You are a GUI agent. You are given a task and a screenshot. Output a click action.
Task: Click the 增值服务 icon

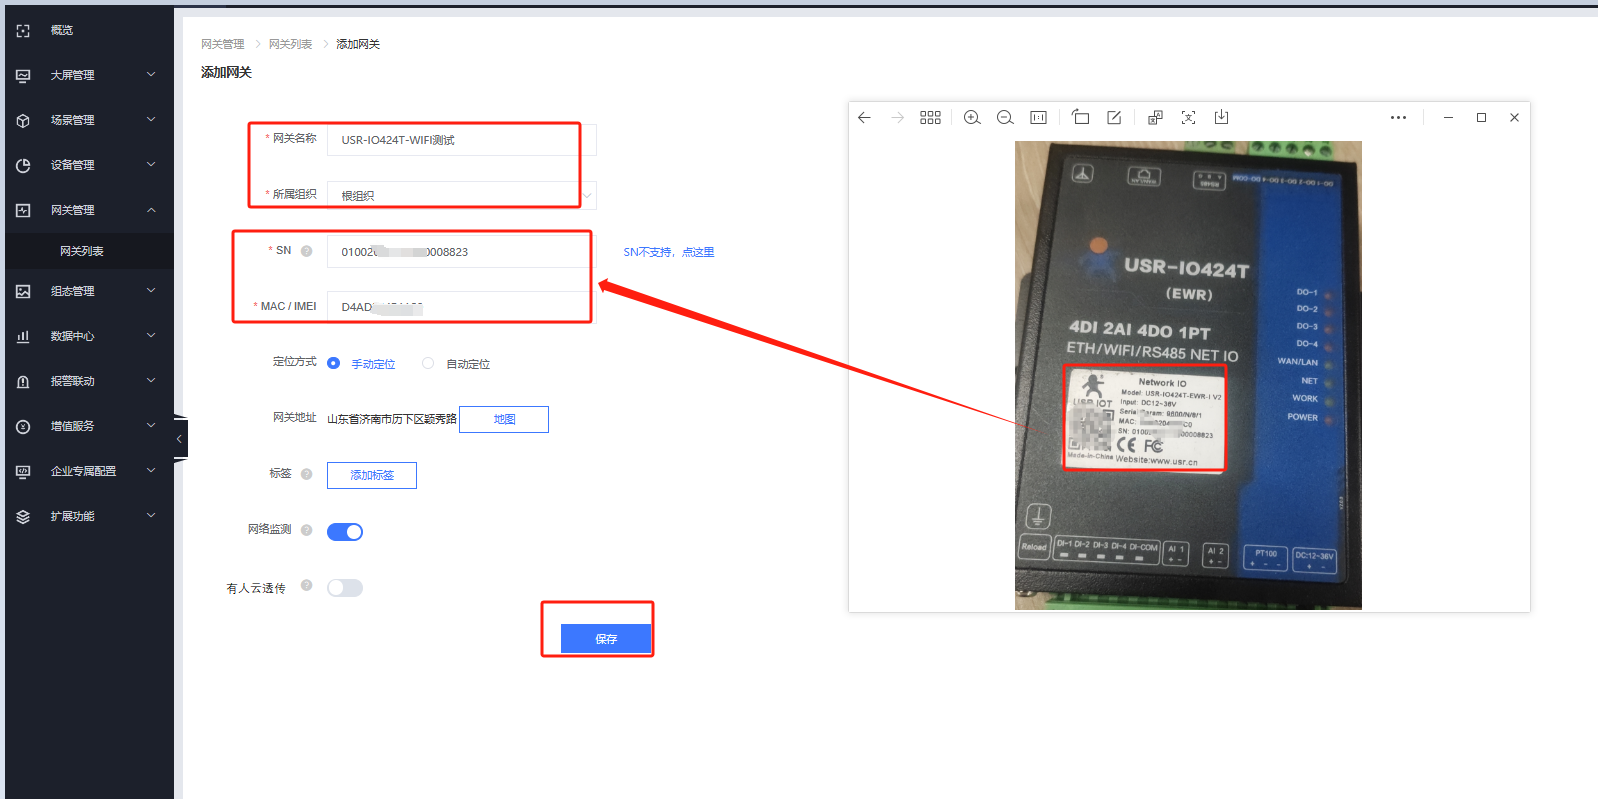pyautogui.click(x=23, y=427)
